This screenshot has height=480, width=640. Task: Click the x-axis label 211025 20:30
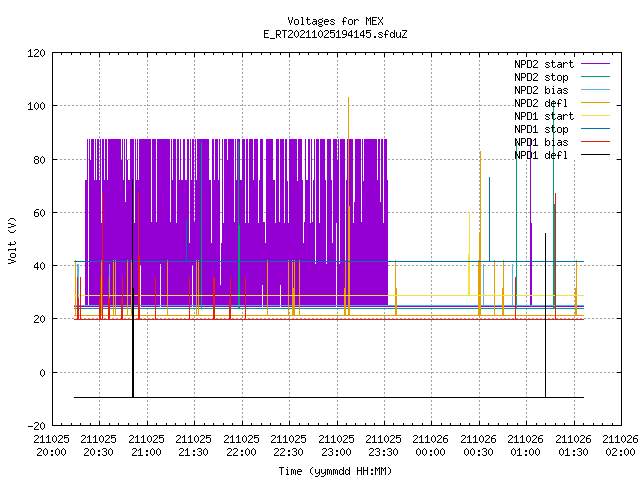[x=98, y=446]
